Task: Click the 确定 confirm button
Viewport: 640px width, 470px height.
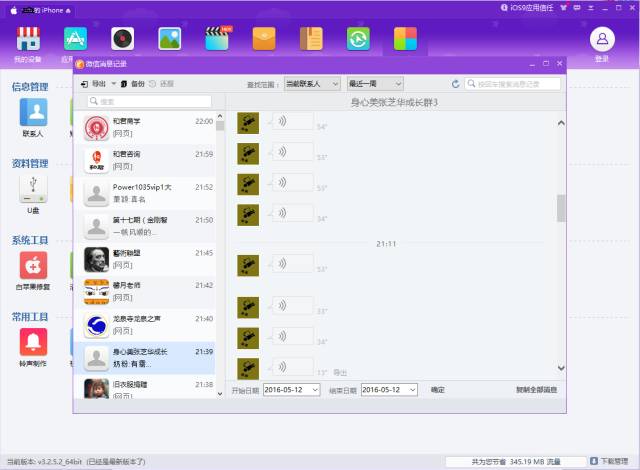Action: click(x=438, y=390)
